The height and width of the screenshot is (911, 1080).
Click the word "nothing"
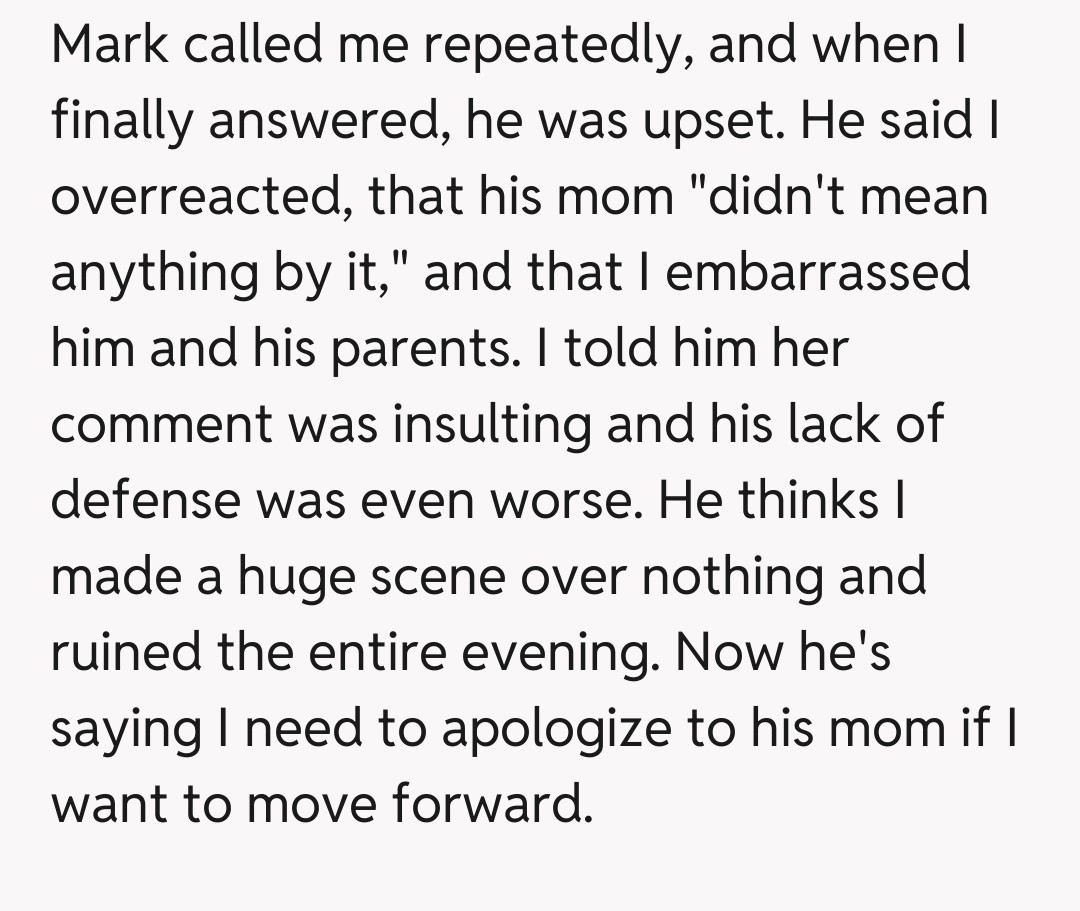(738, 575)
